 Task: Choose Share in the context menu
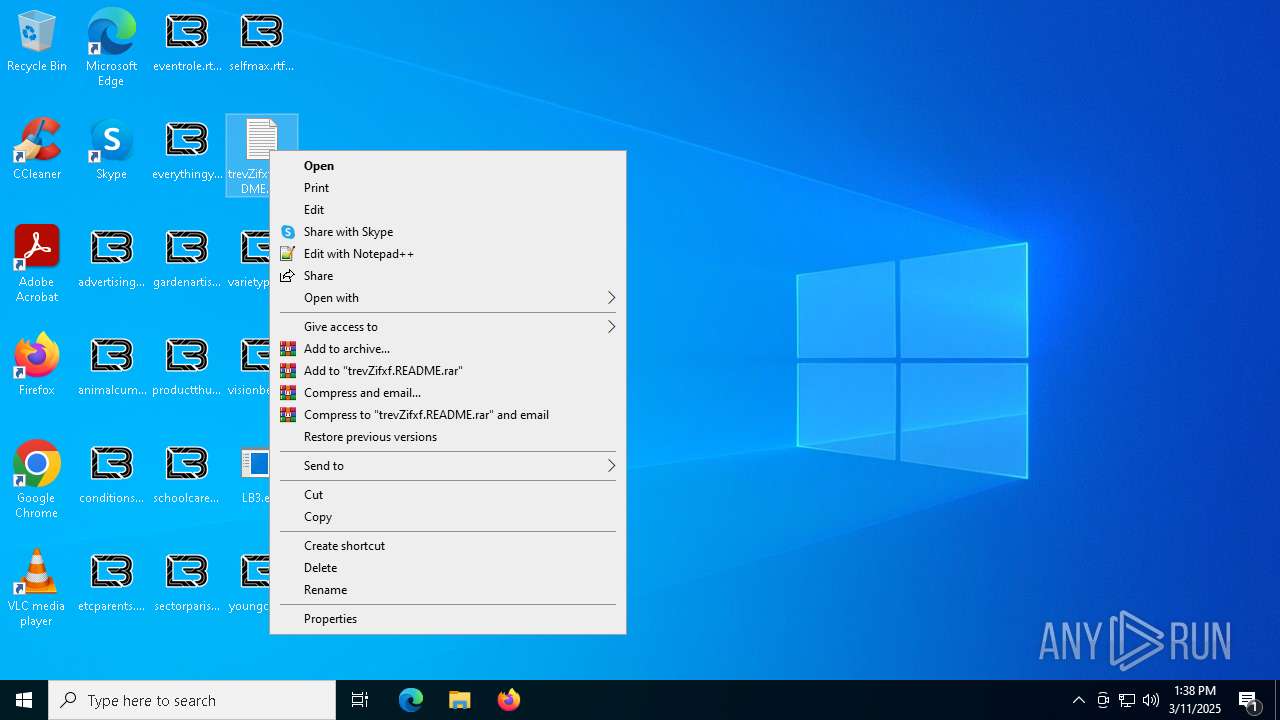(x=448, y=276)
